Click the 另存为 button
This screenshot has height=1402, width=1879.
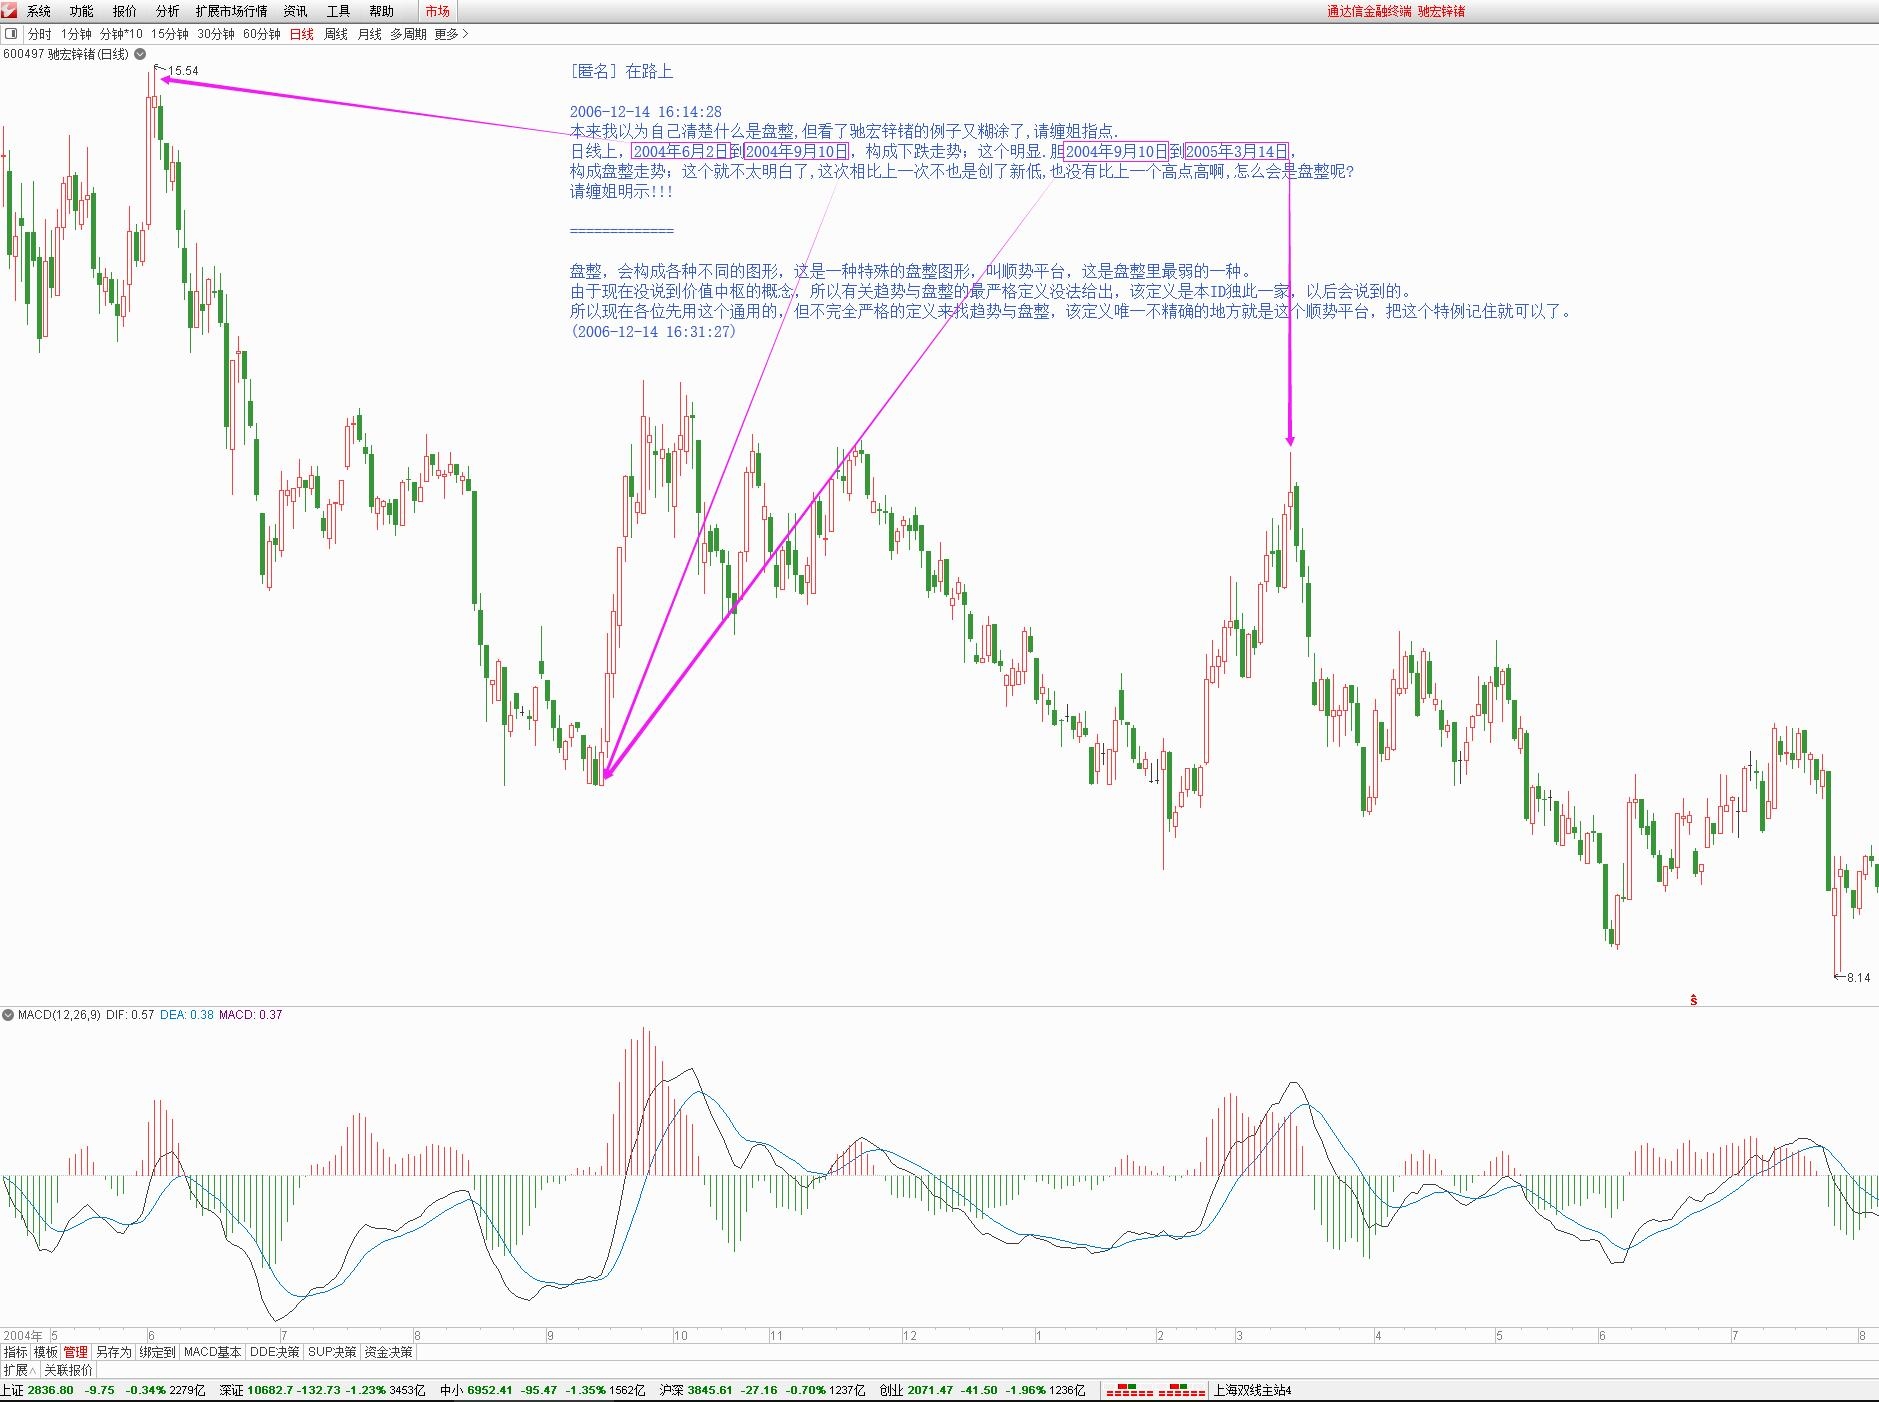tap(113, 1352)
